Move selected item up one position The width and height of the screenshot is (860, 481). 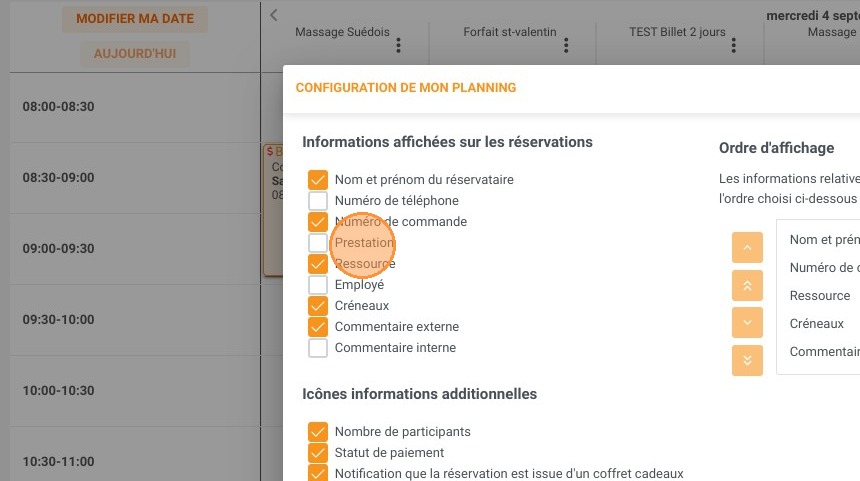(x=747, y=247)
